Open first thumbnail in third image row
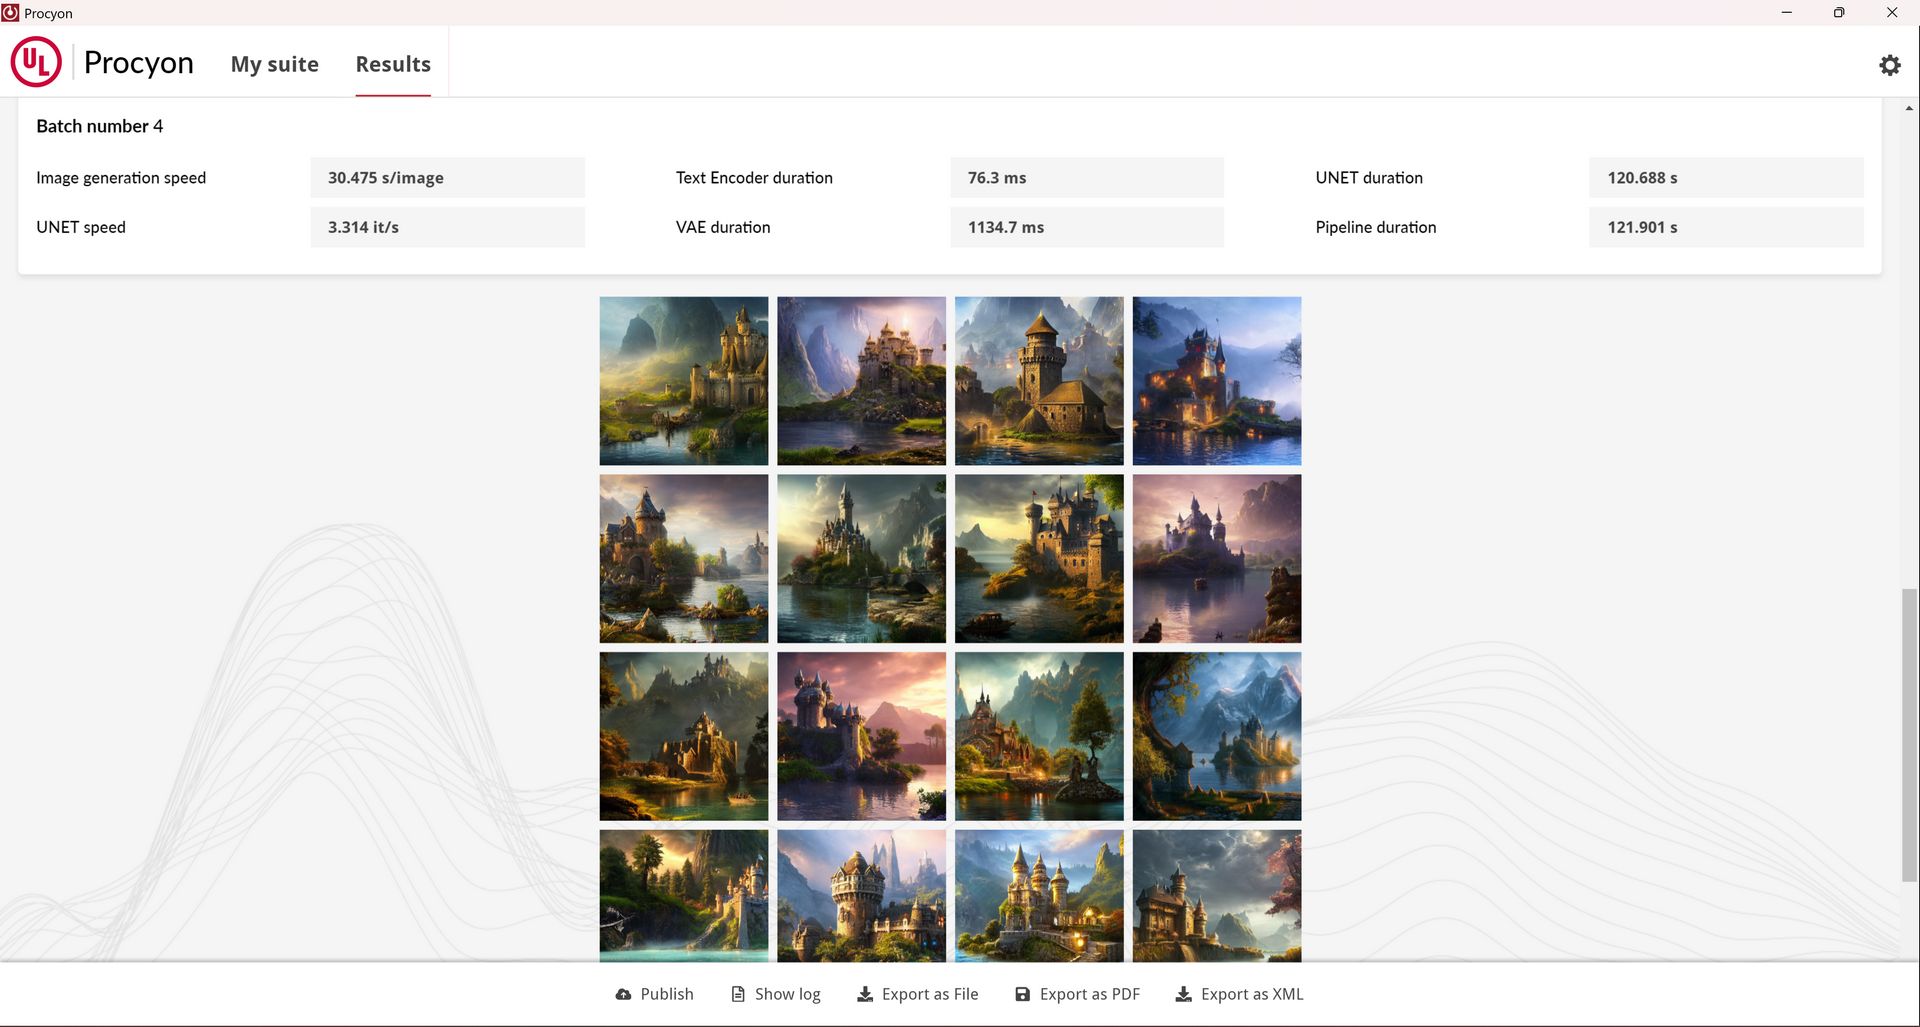 point(684,737)
